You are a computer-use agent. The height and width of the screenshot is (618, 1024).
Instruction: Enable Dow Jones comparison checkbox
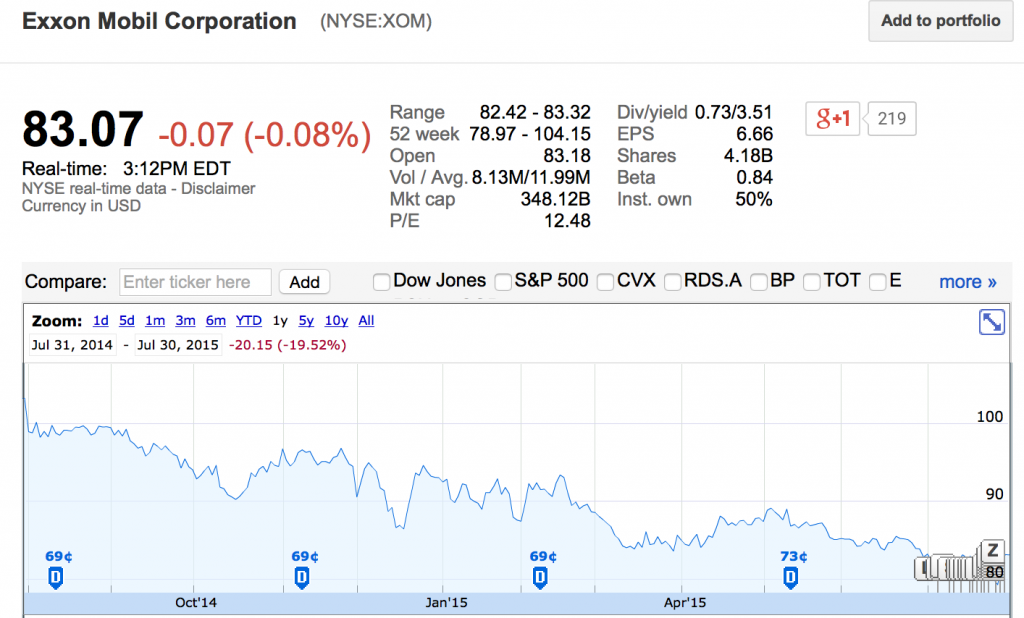[381, 282]
